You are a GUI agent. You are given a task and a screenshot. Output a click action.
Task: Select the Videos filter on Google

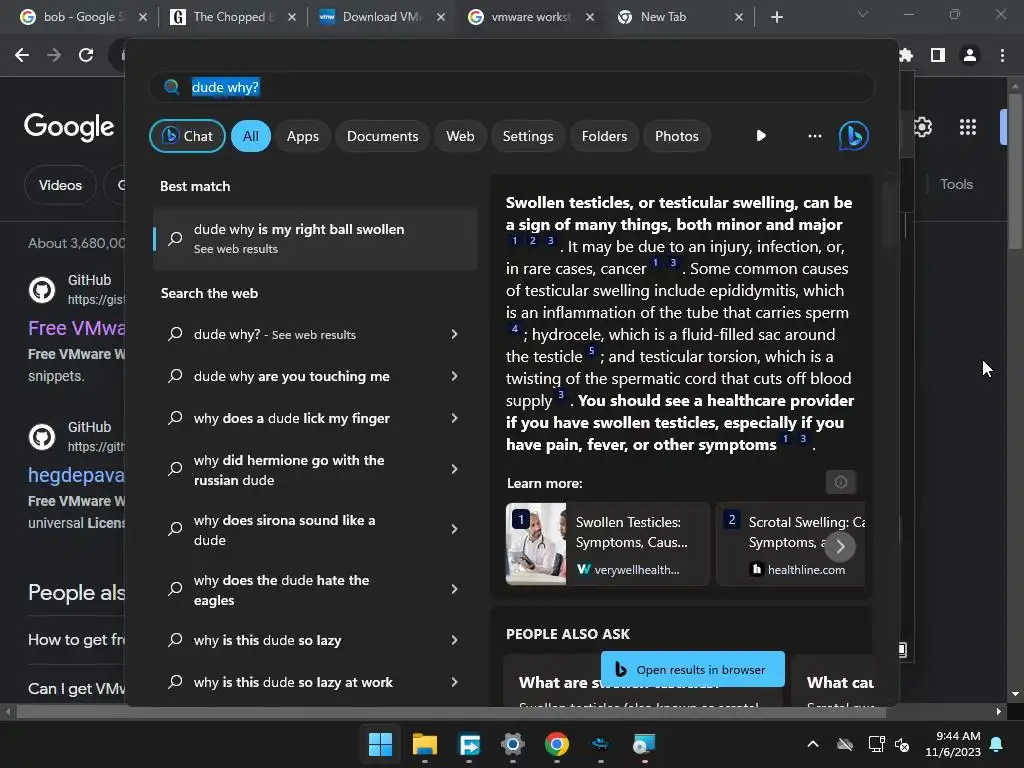point(60,185)
